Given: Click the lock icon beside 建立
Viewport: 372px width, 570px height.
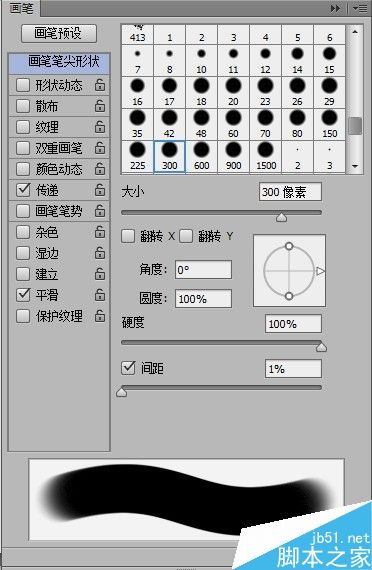Looking at the screenshot, I should coord(100,274).
